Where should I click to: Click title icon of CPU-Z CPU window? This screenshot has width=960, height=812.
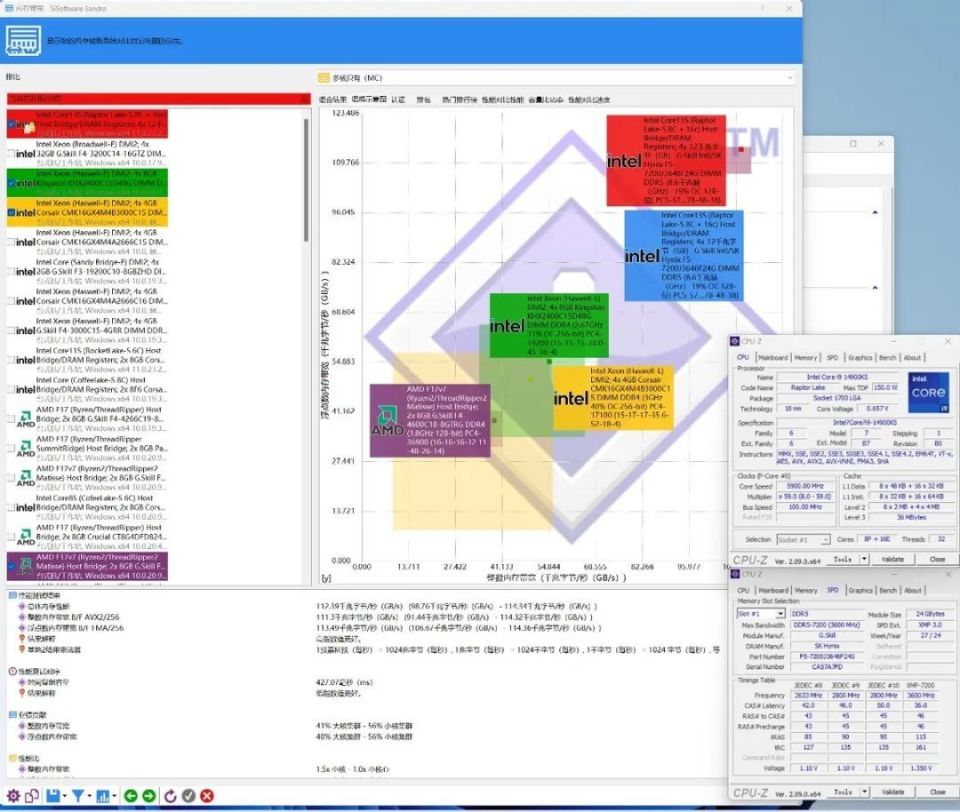click(735, 341)
